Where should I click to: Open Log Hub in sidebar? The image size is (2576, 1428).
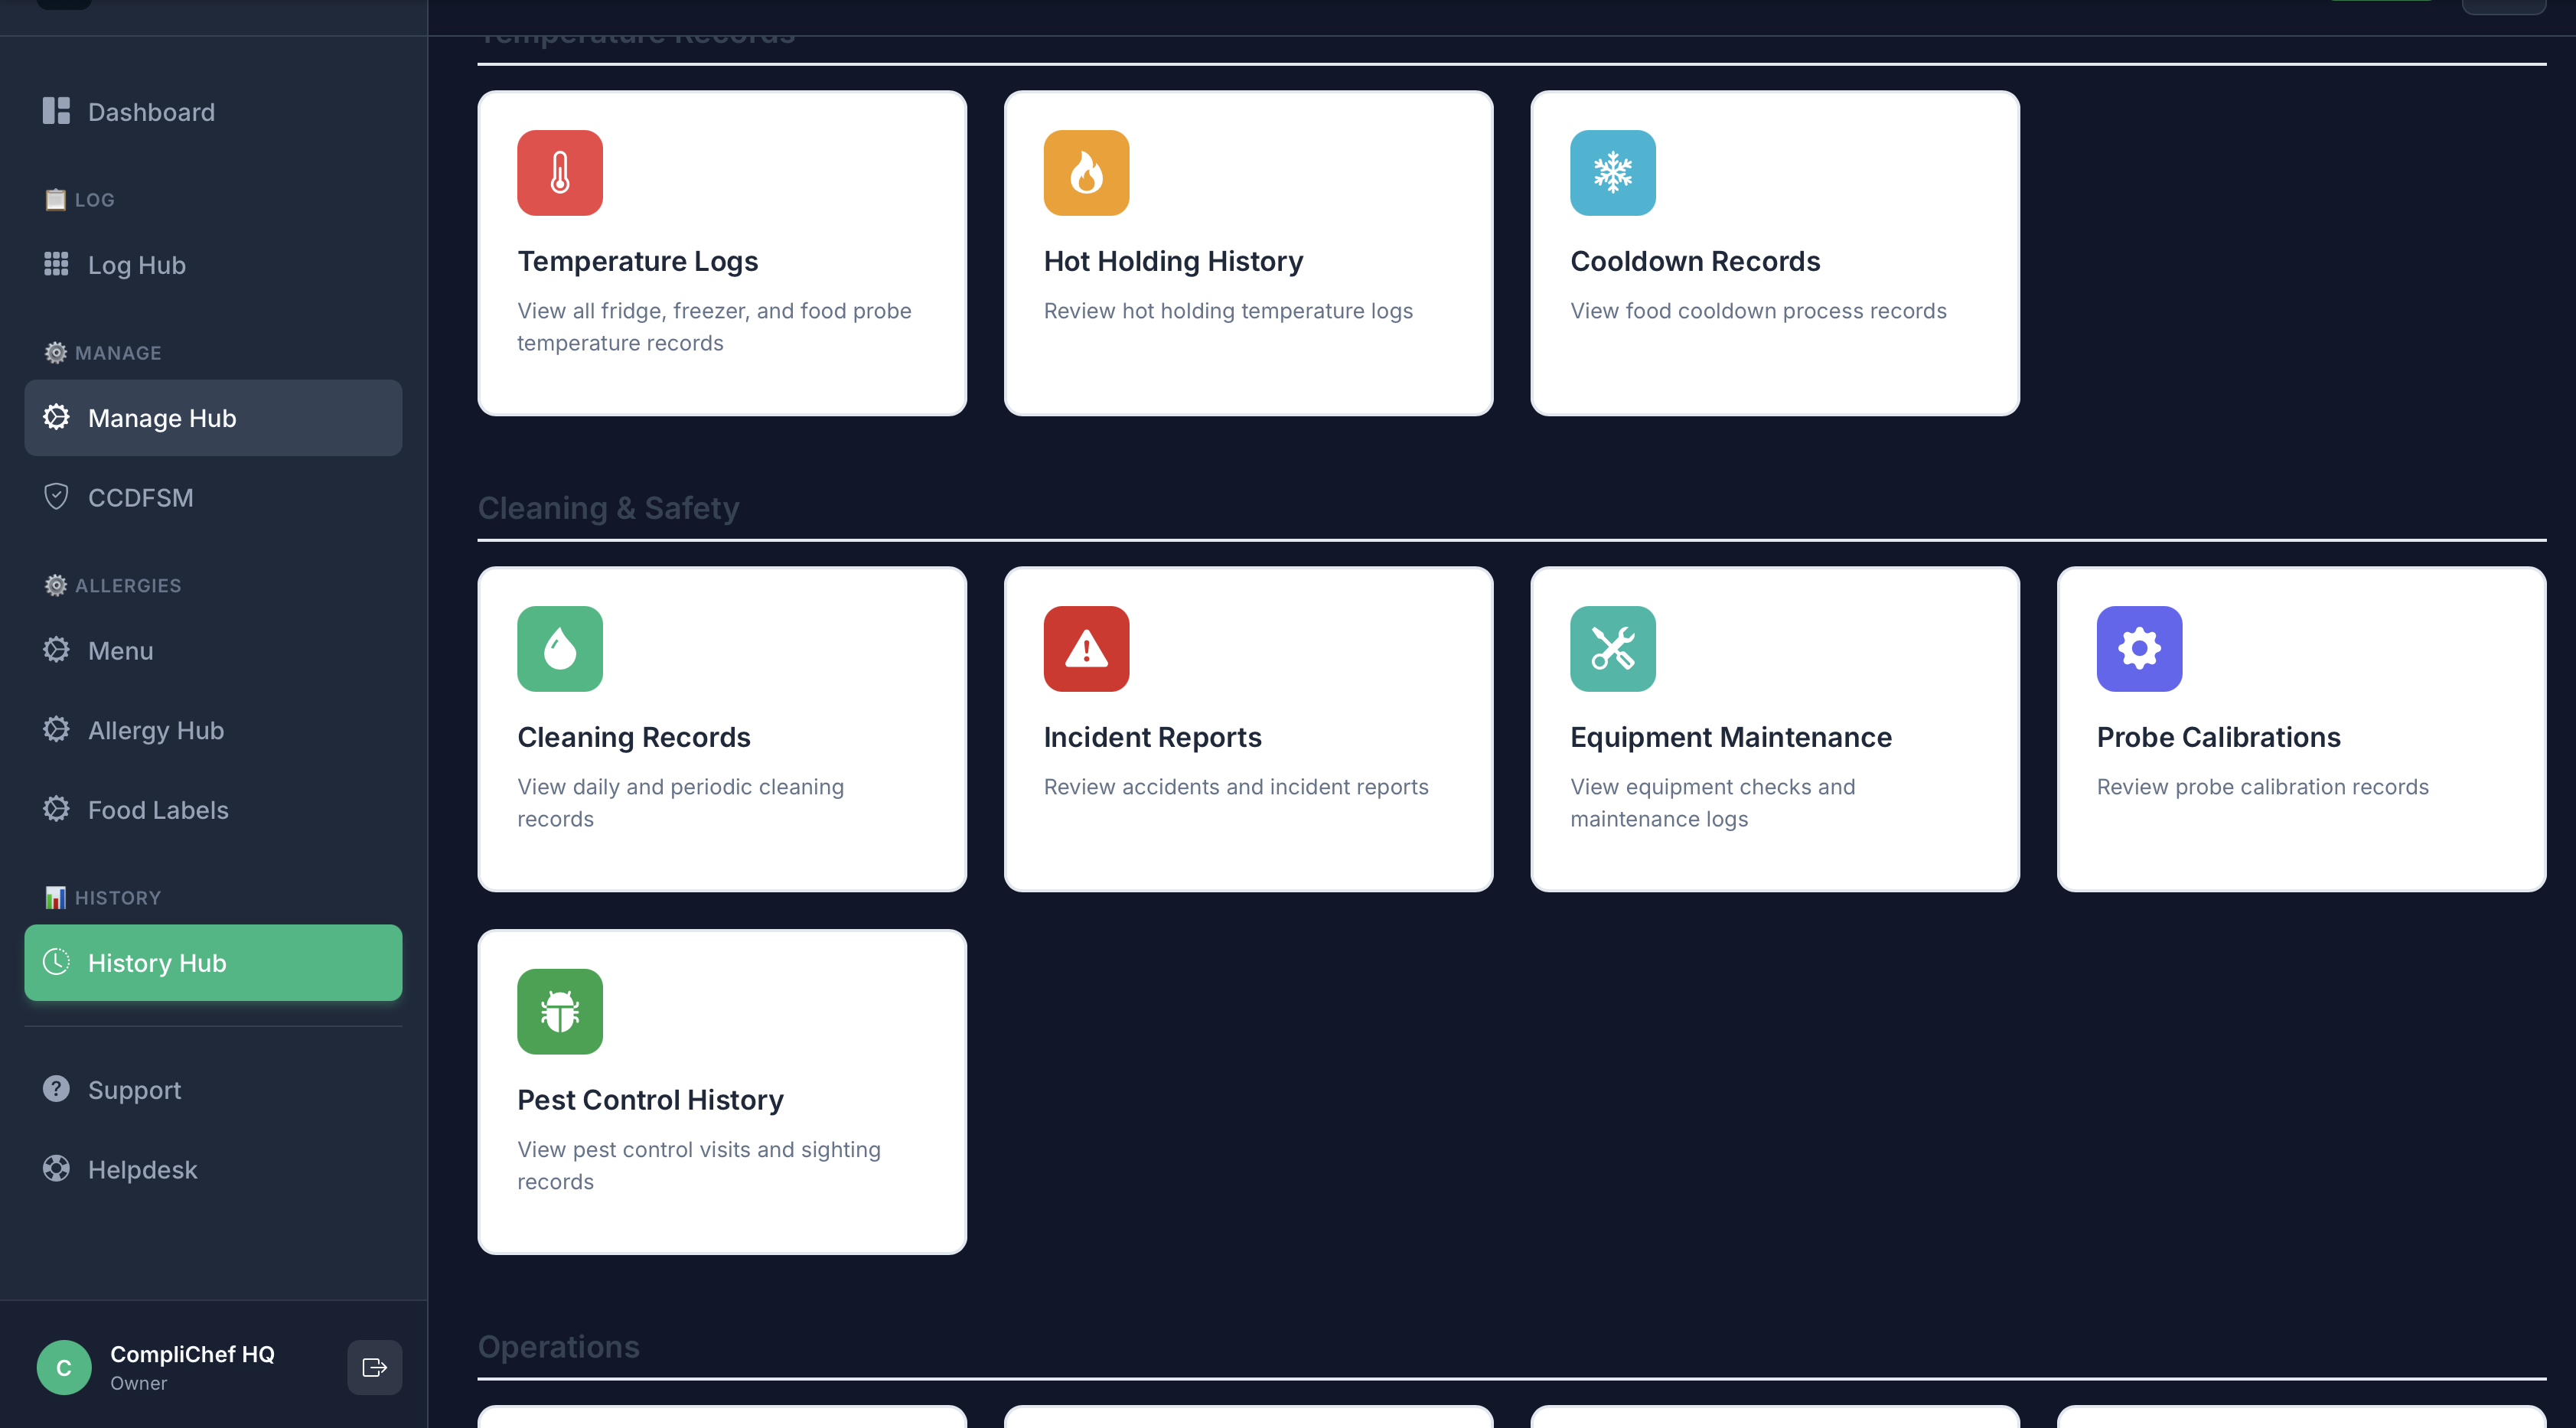coord(137,265)
